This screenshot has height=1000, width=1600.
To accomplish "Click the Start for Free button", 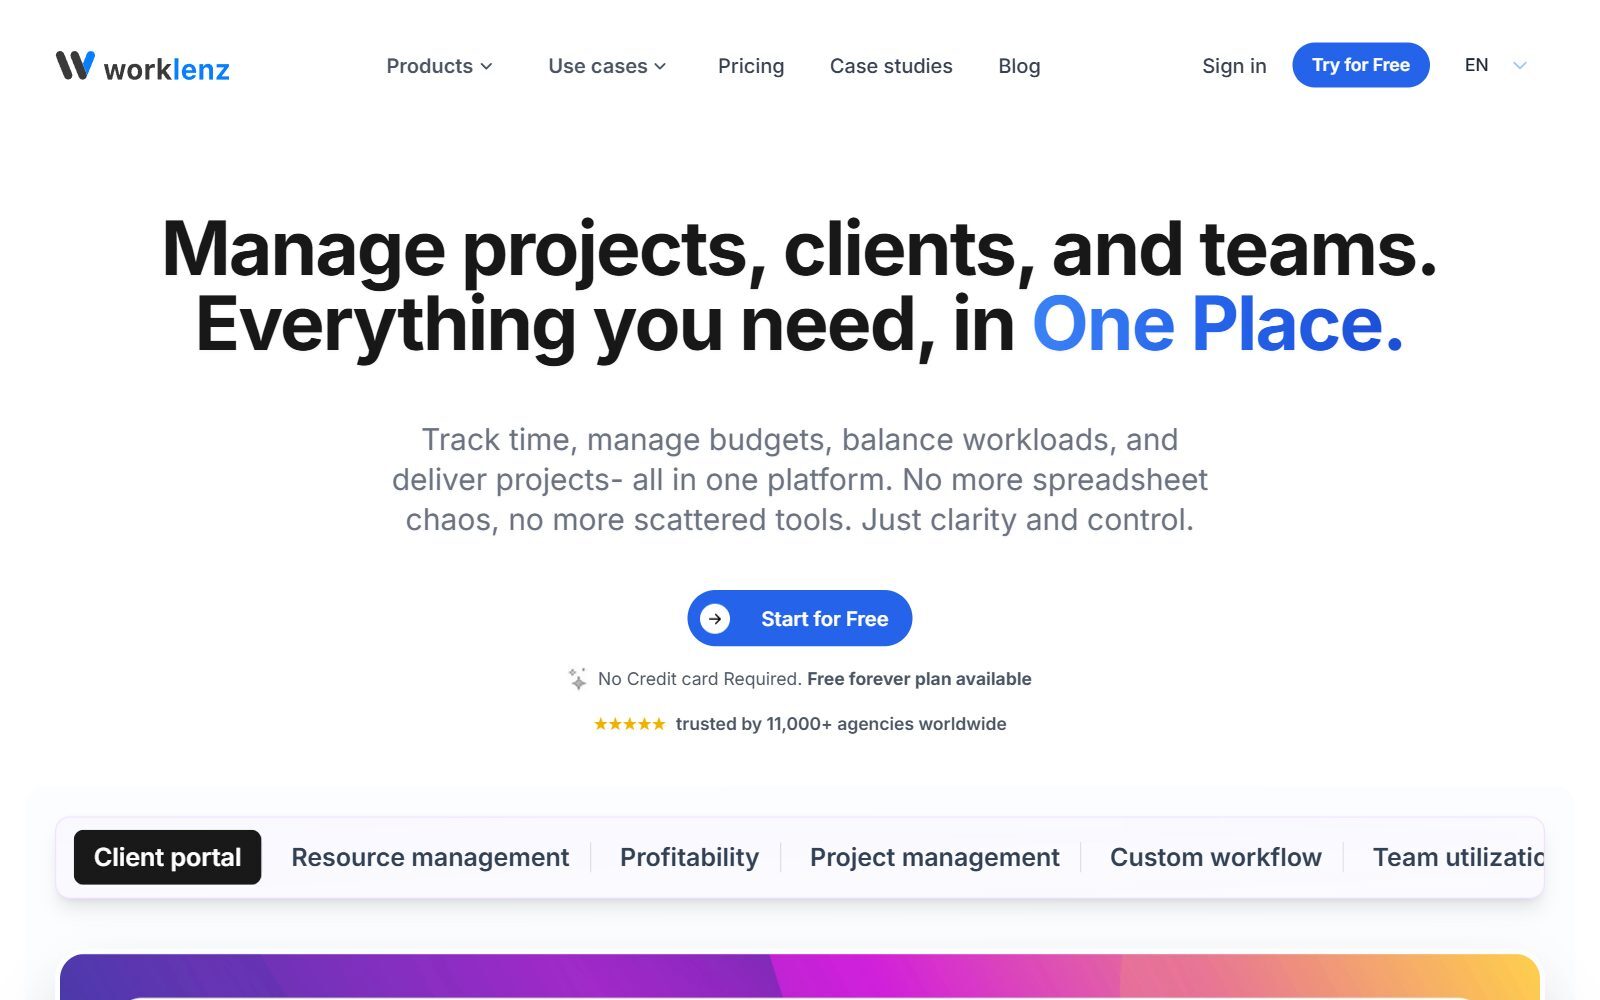I will [x=800, y=618].
